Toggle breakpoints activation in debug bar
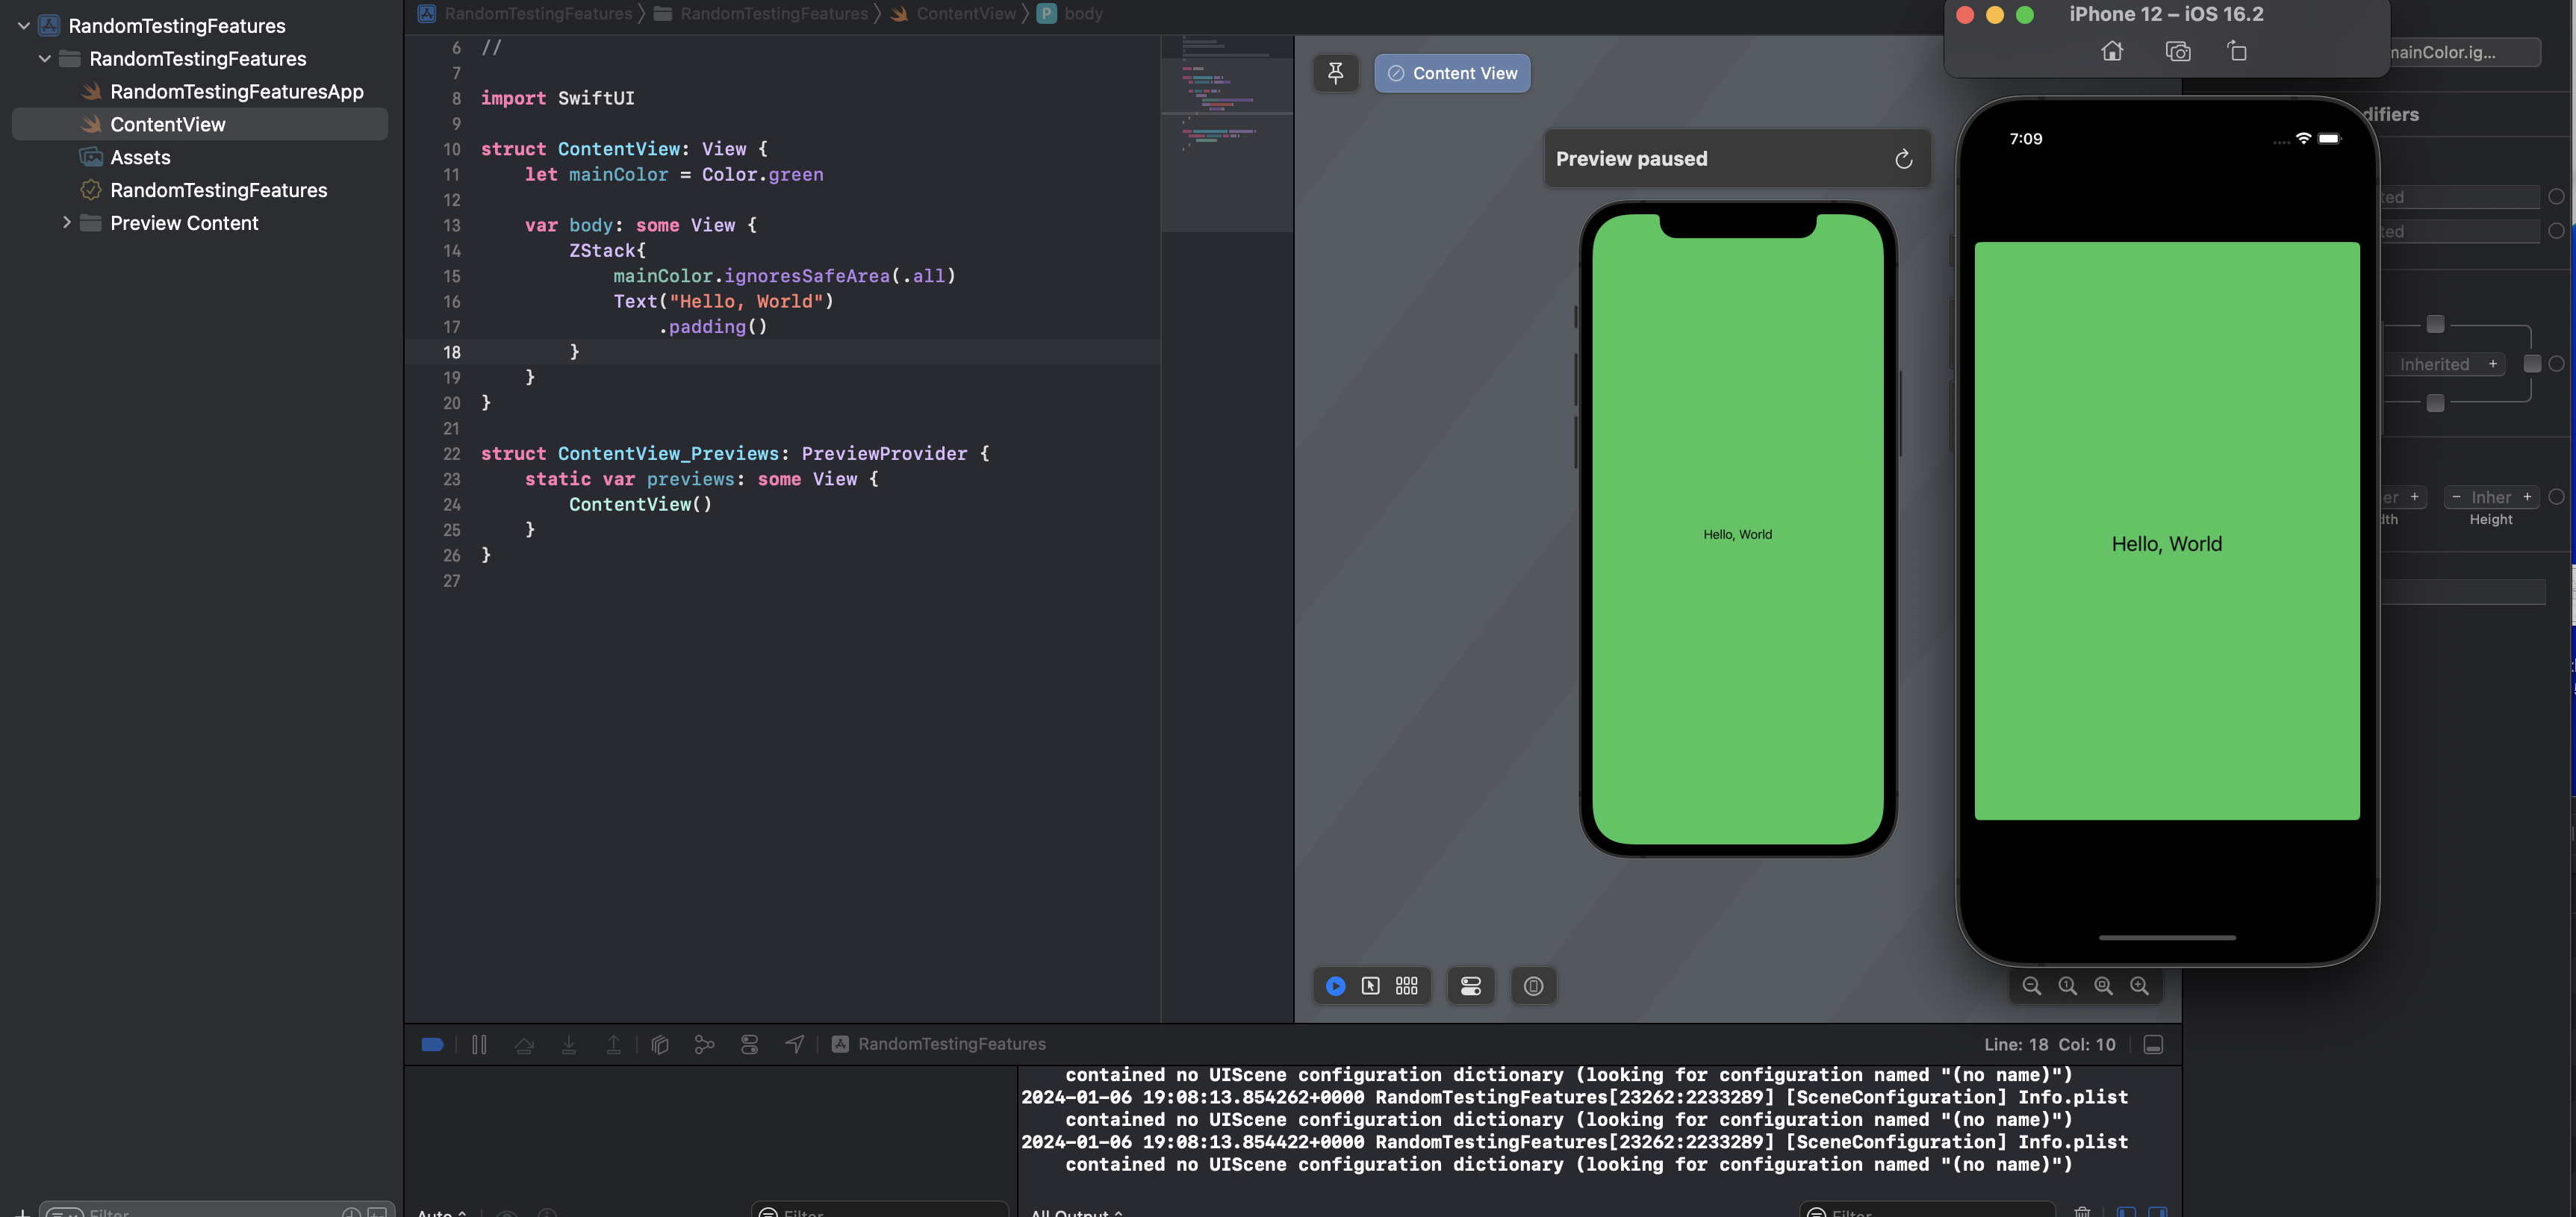Screen dimensions: 2576x1217 pos(432,1044)
